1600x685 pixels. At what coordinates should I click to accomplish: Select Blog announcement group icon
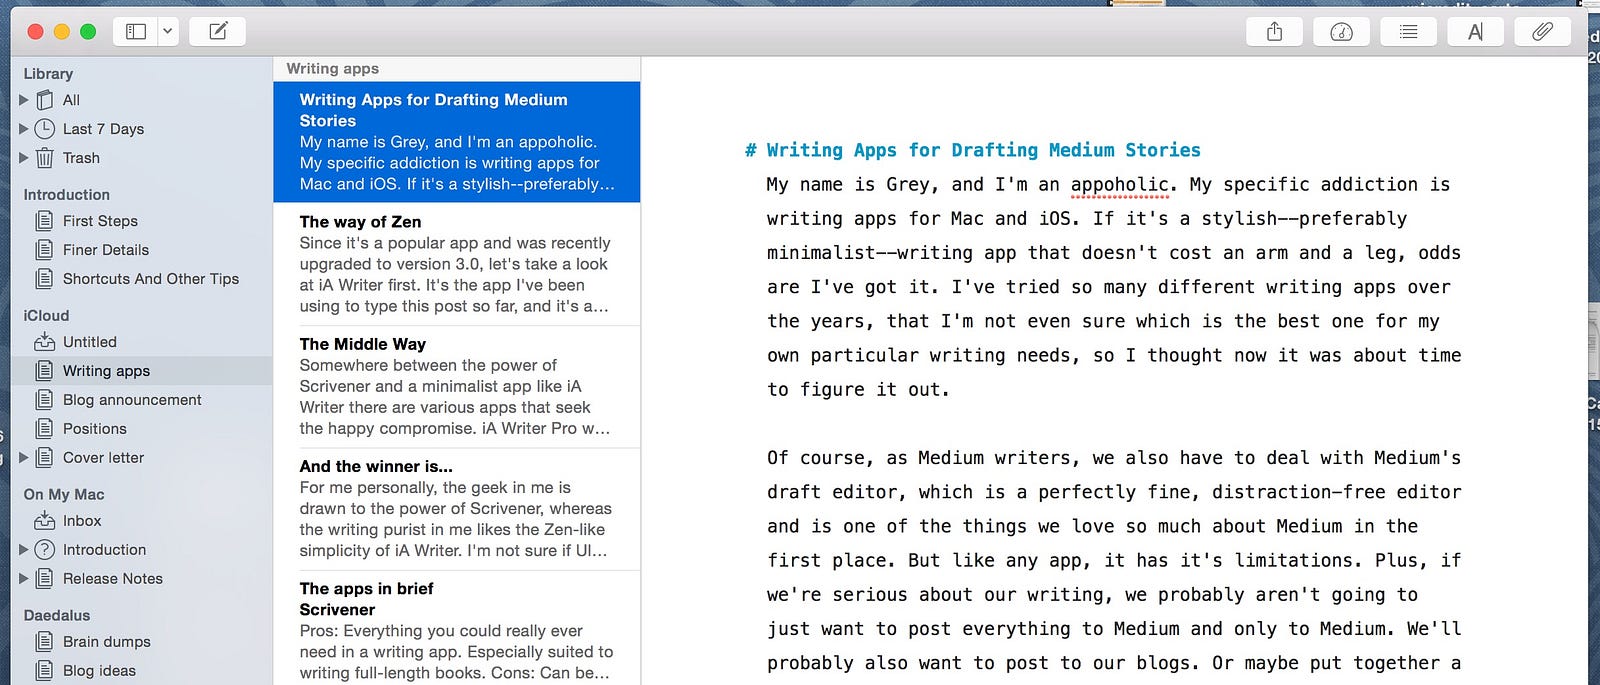point(45,400)
